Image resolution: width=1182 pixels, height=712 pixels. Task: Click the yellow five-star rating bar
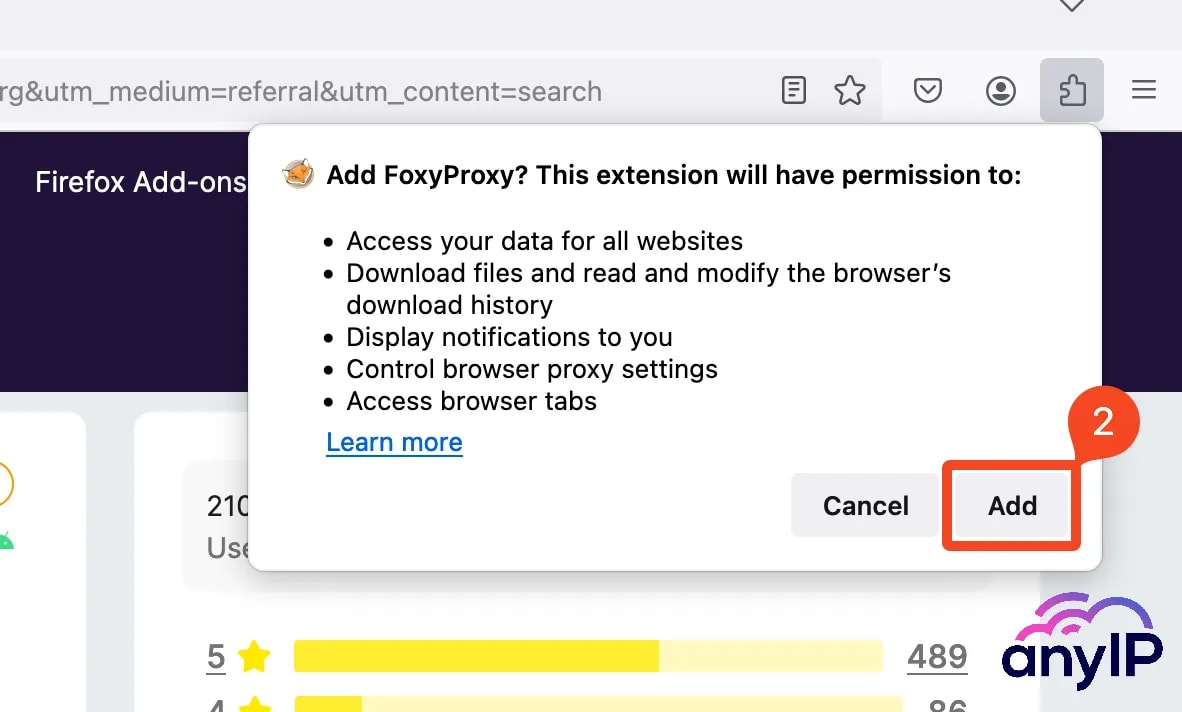coord(475,656)
